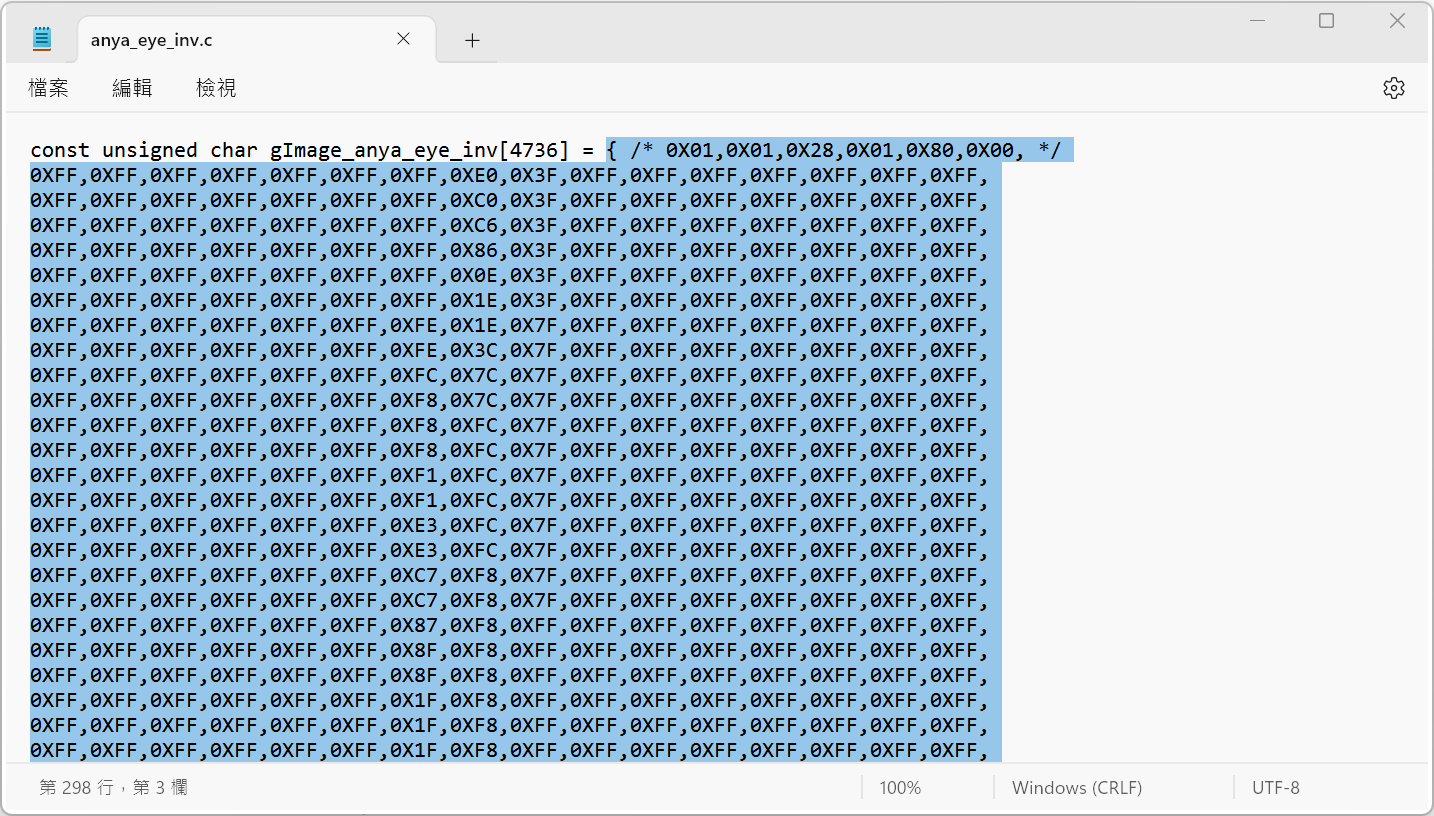Click the 0XE0 value in first data row

coord(474,176)
